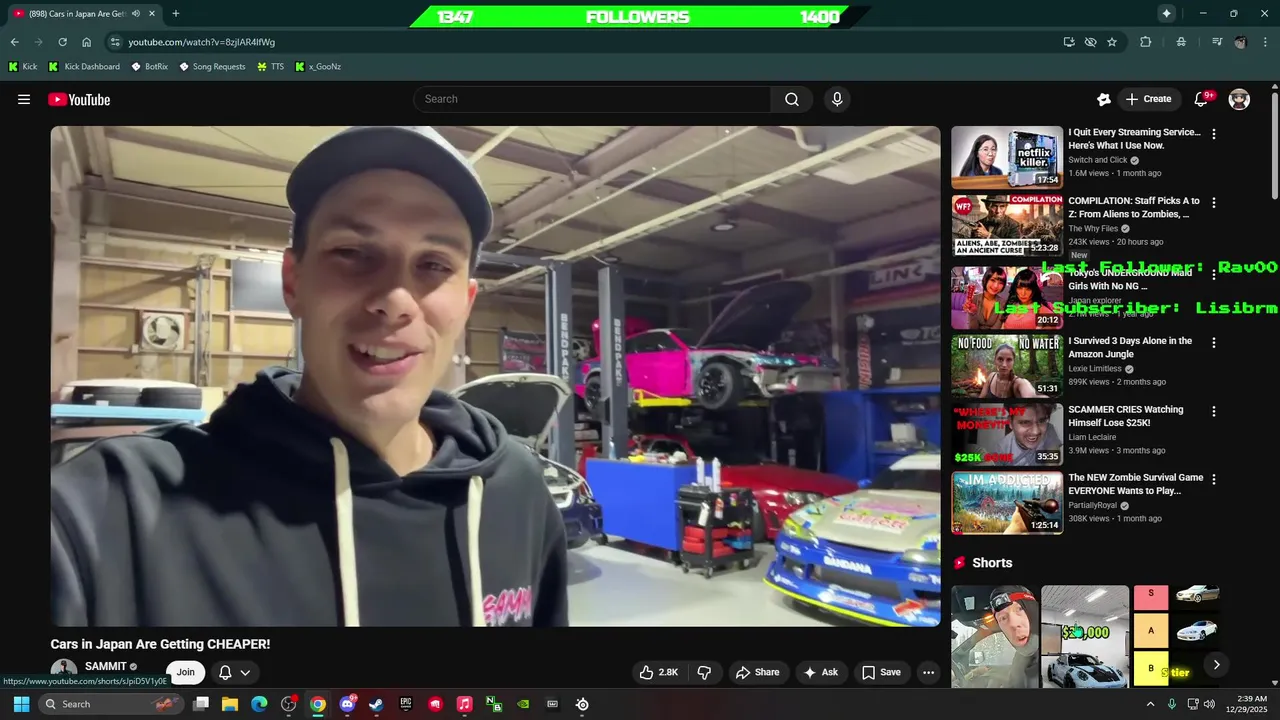Open the YouTube guide hamburger menu
The image size is (1280, 720).
pyautogui.click(x=24, y=99)
